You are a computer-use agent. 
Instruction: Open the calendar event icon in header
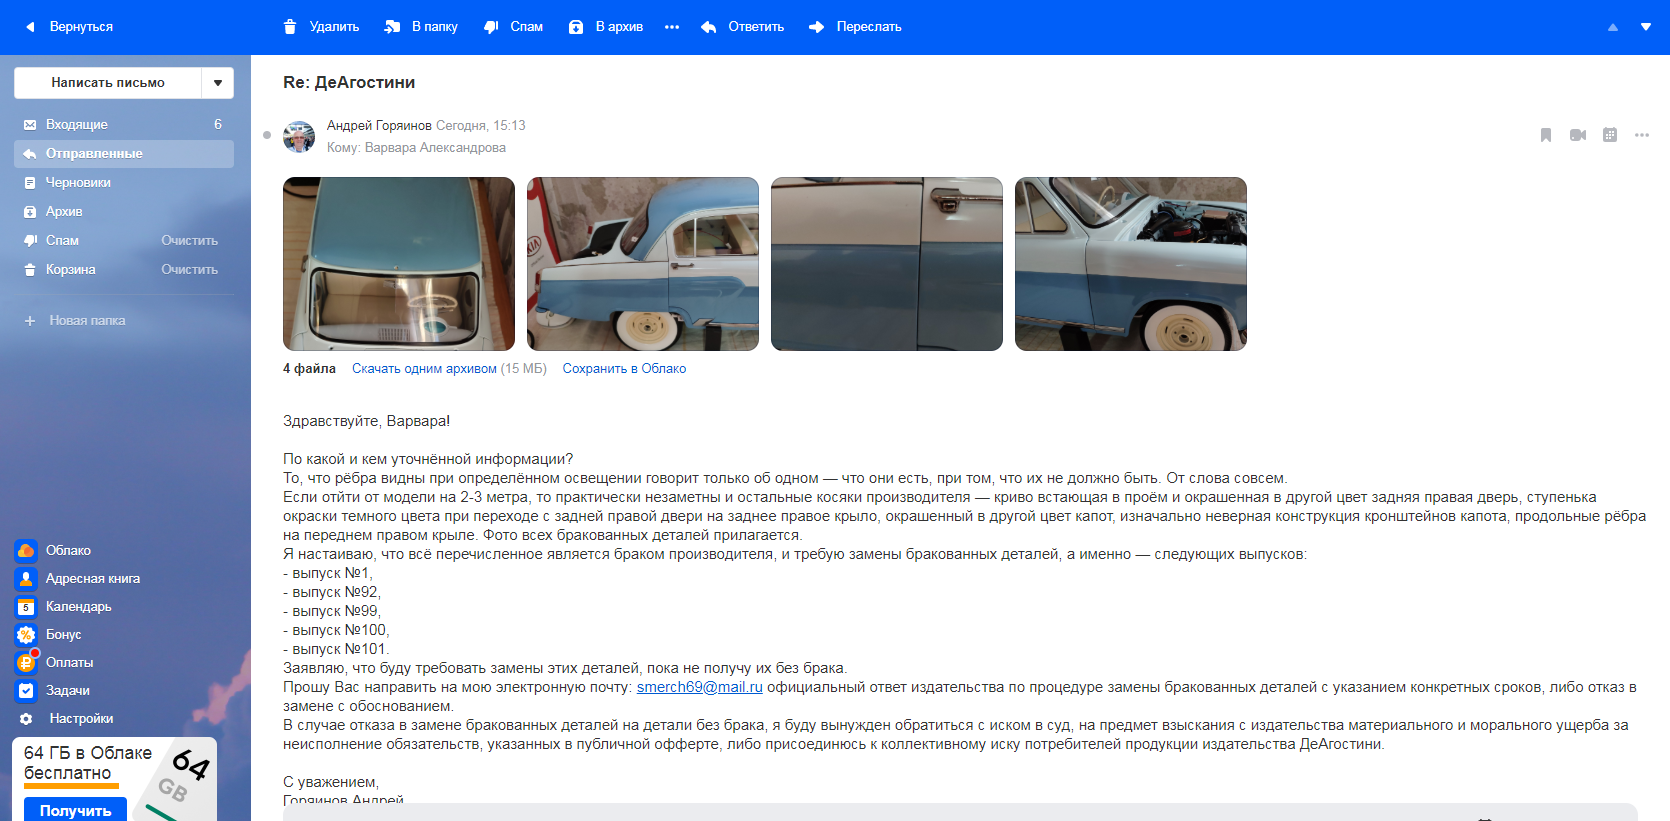tap(1610, 135)
